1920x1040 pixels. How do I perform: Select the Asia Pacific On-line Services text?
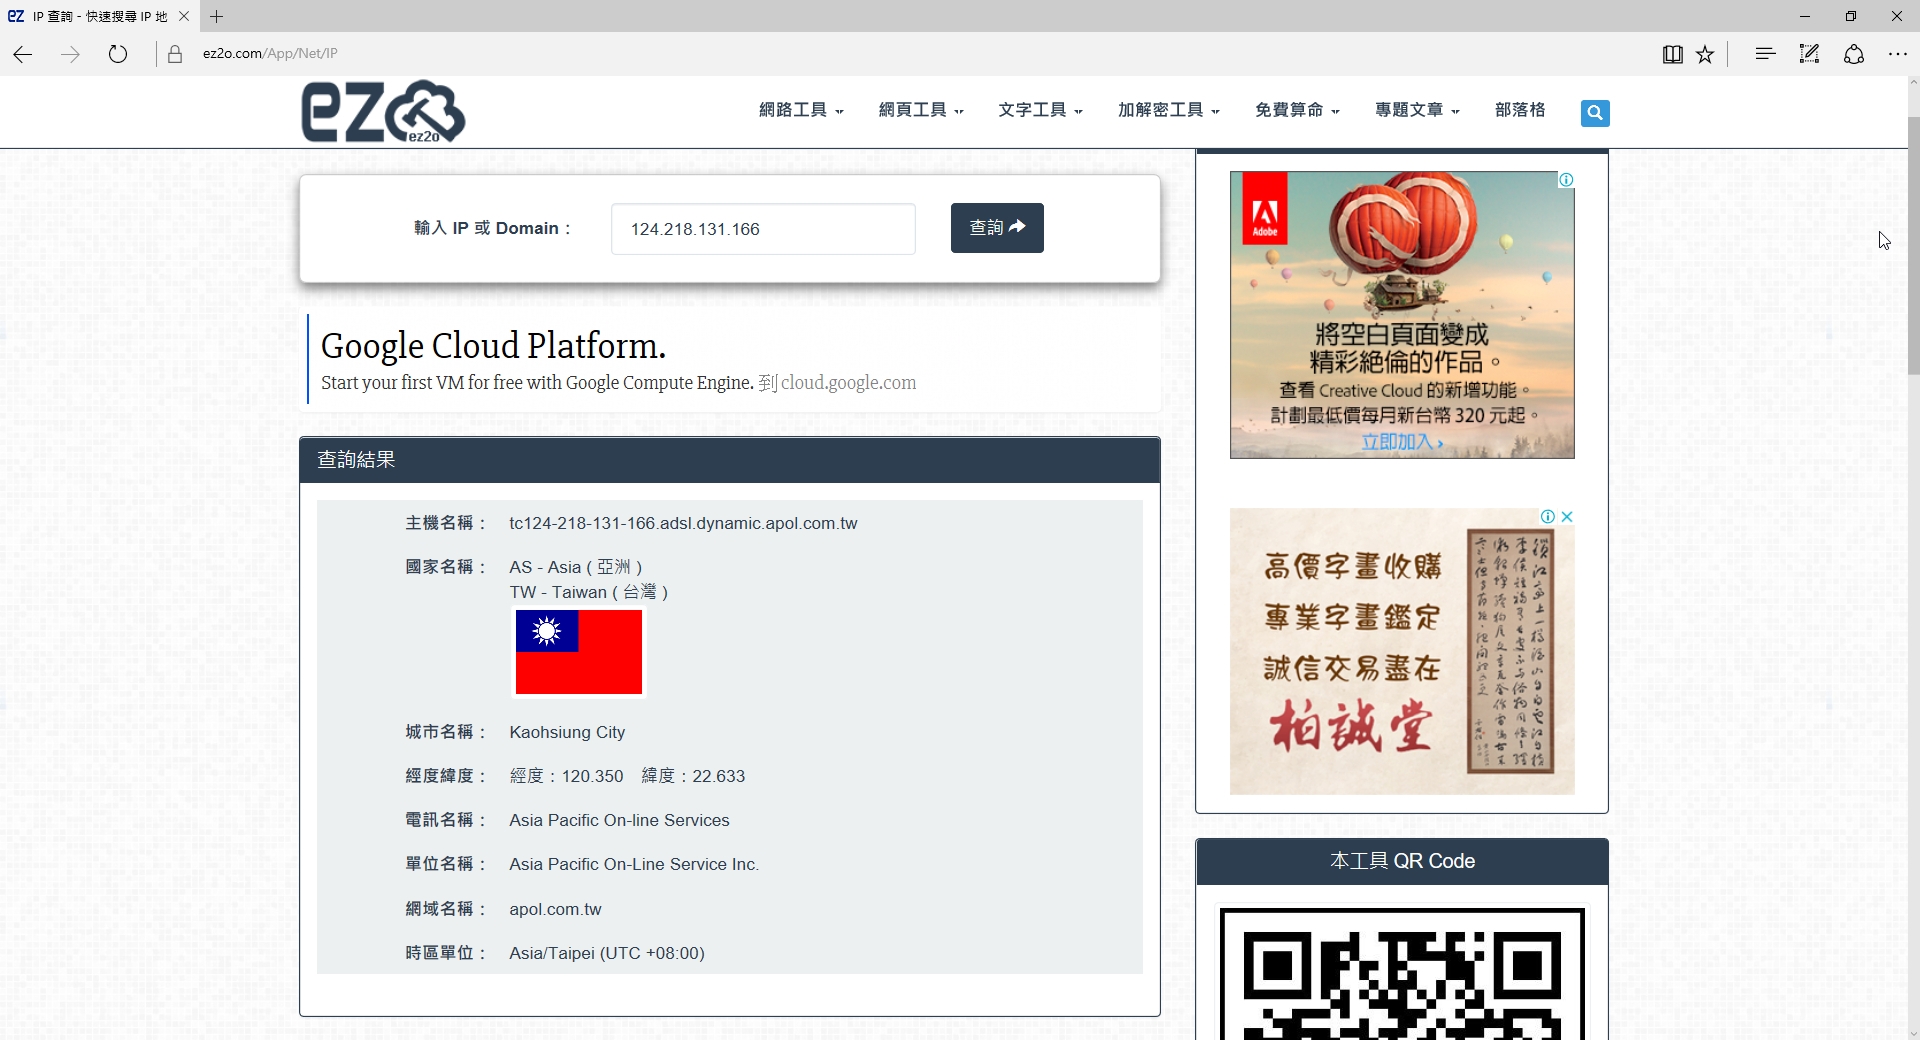click(x=619, y=820)
